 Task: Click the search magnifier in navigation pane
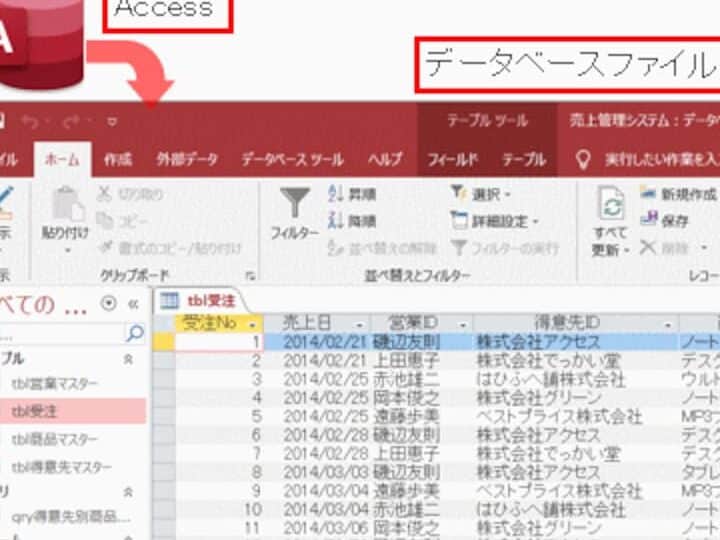[134, 333]
